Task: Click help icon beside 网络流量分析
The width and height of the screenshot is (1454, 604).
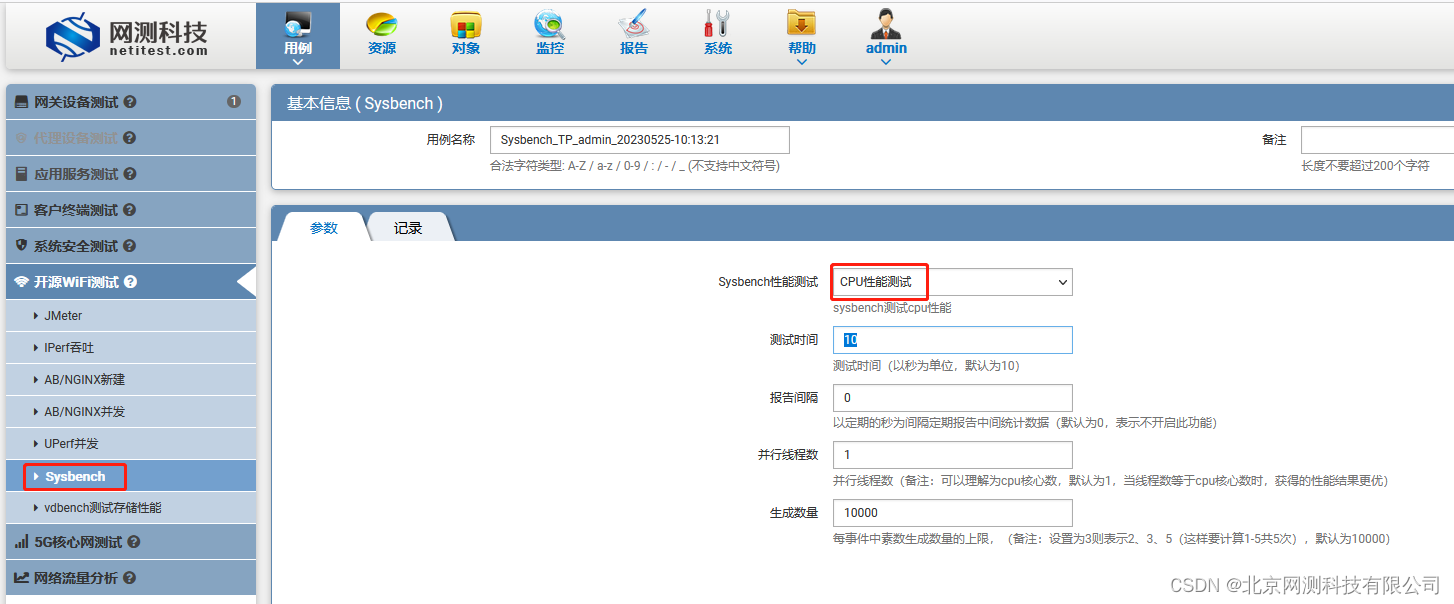Action: tap(130, 578)
